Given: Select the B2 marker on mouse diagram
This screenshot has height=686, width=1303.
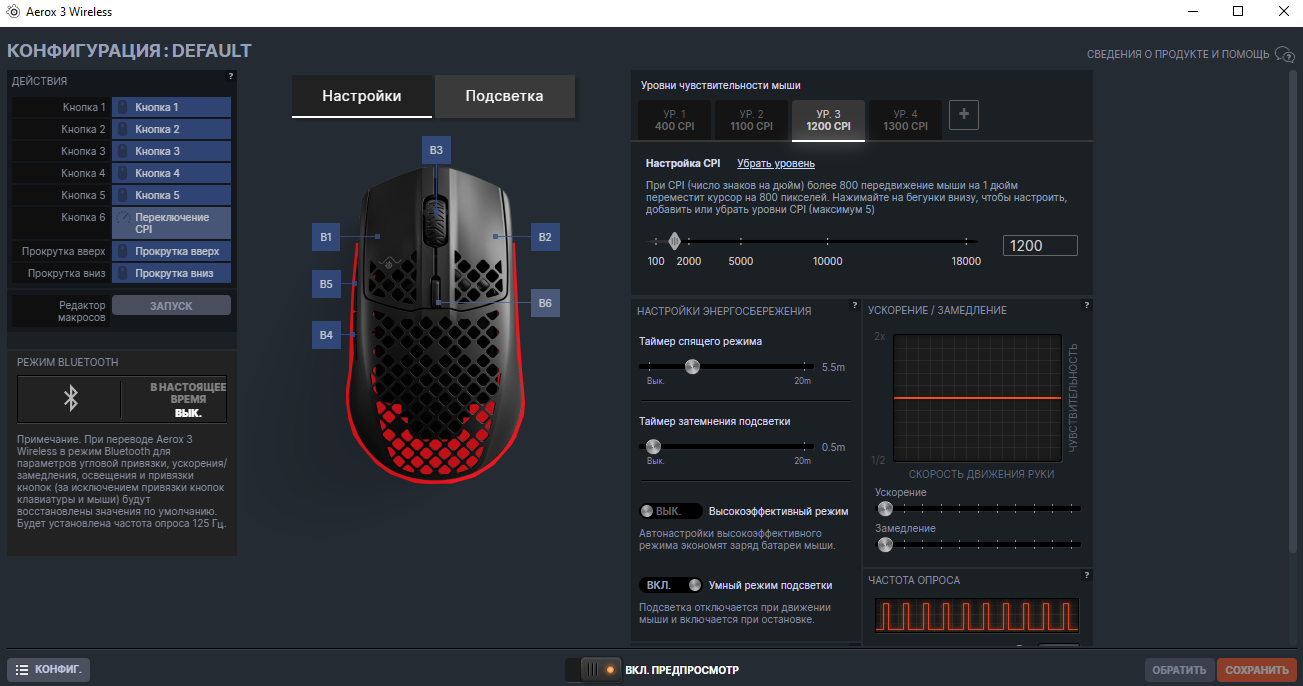Looking at the screenshot, I should tap(545, 237).
